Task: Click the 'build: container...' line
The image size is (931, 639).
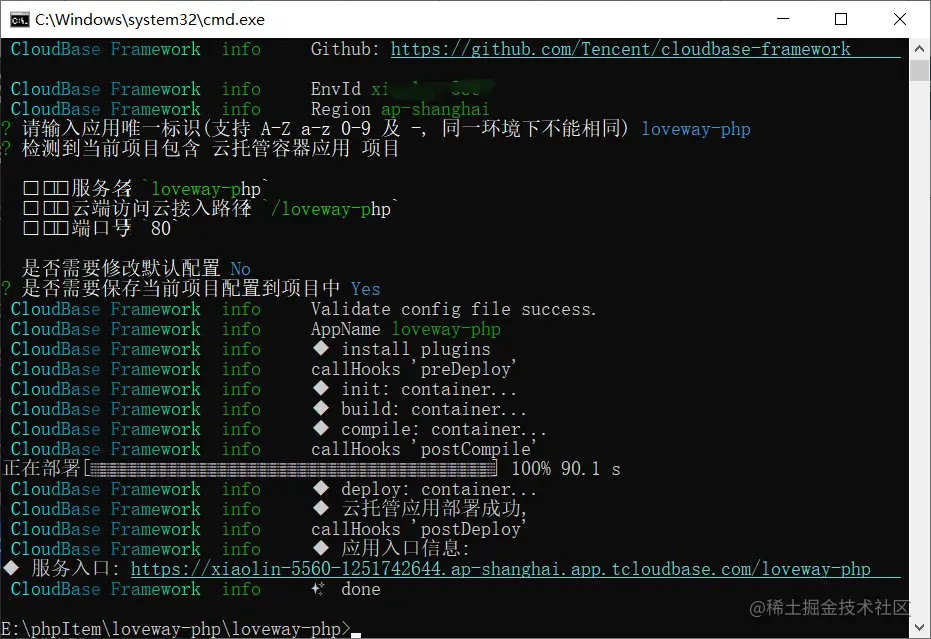Action: (x=419, y=409)
